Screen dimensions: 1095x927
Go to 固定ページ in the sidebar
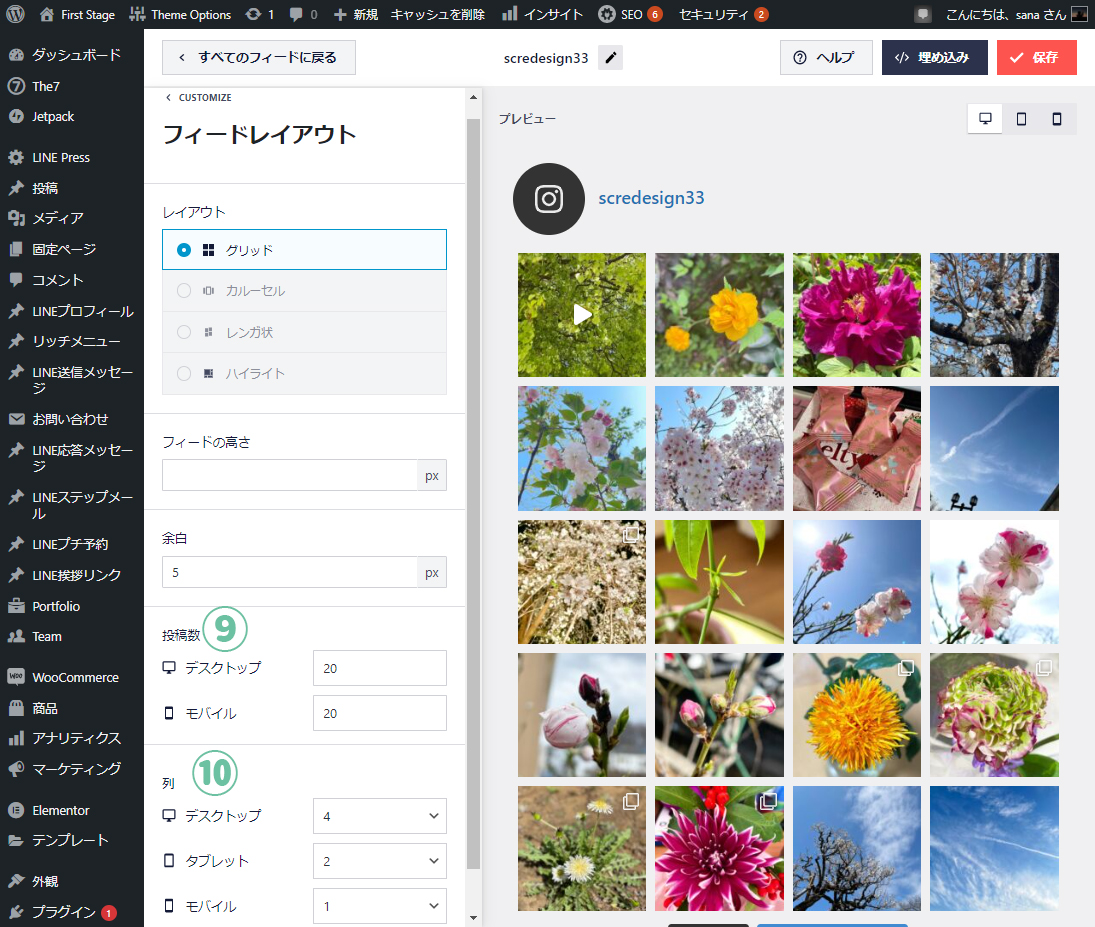64,249
